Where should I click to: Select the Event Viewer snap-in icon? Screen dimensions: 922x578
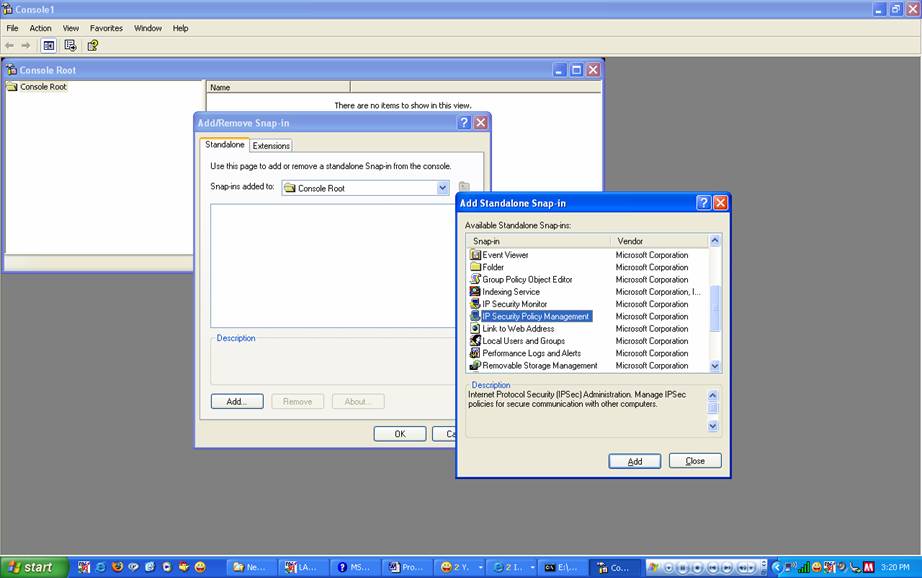click(x=475, y=255)
